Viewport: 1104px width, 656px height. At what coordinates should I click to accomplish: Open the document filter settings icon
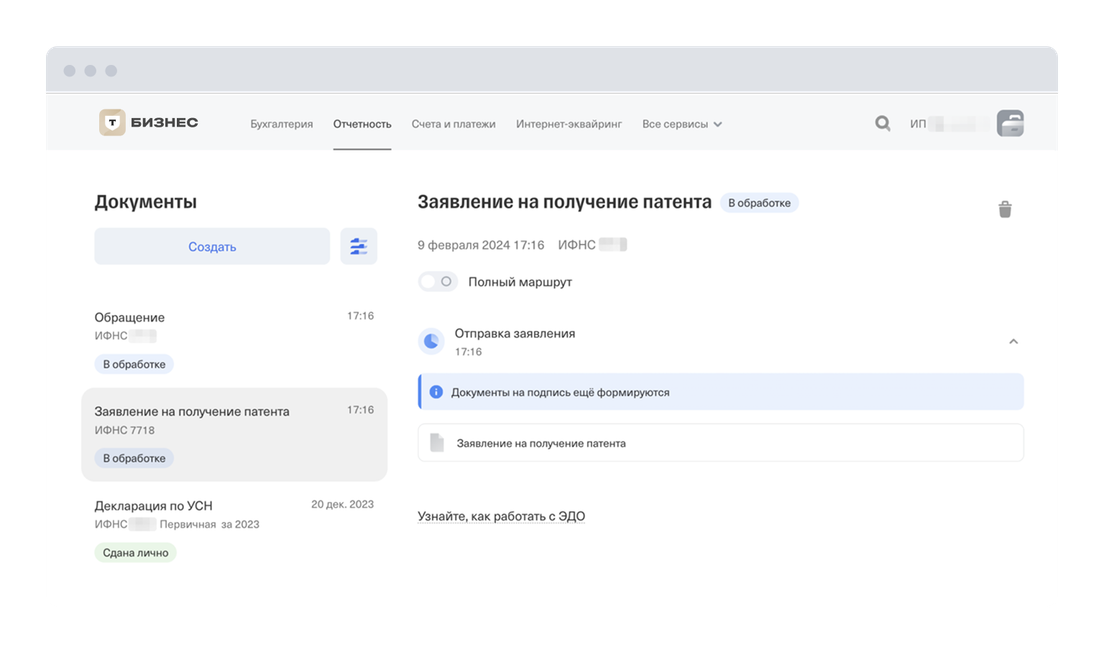[x=359, y=246]
